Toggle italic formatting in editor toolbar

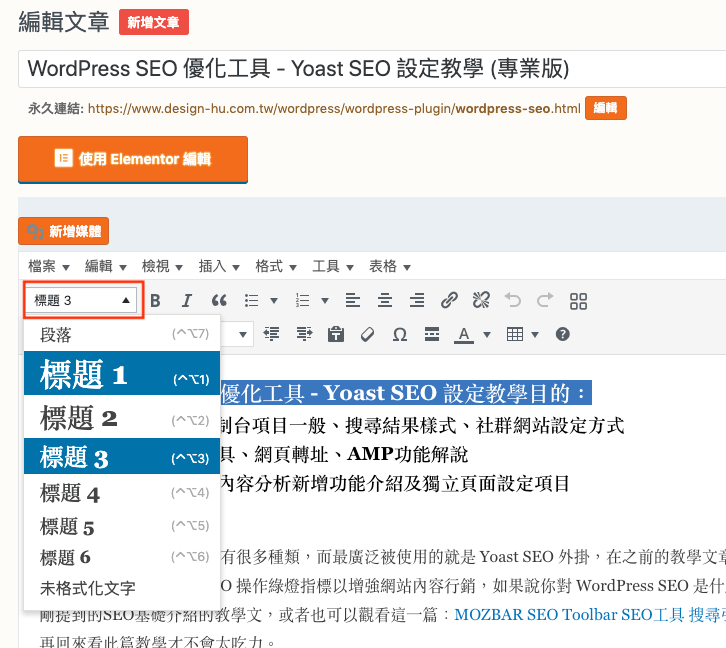[187, 301]
